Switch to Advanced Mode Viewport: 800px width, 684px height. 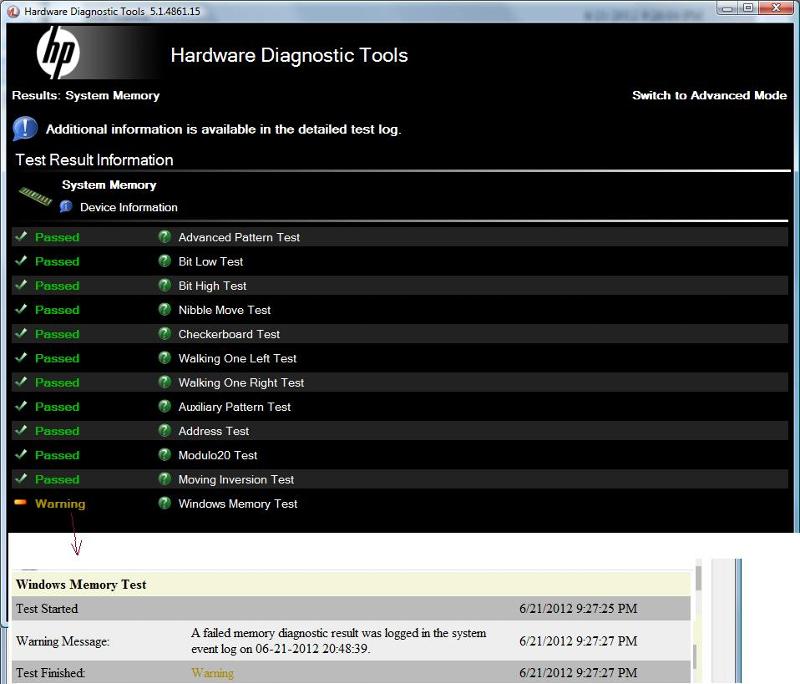709,96
